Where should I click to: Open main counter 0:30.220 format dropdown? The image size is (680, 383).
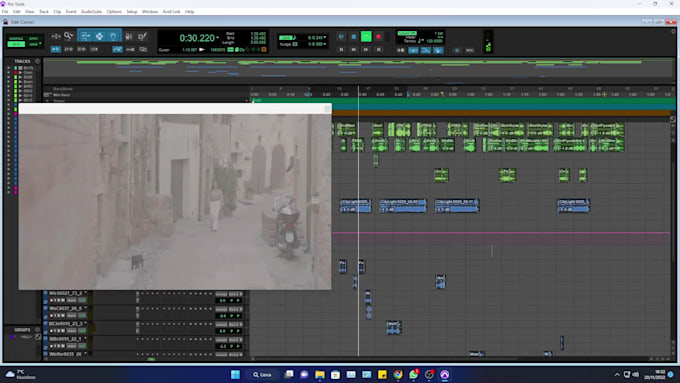point(218,38)
